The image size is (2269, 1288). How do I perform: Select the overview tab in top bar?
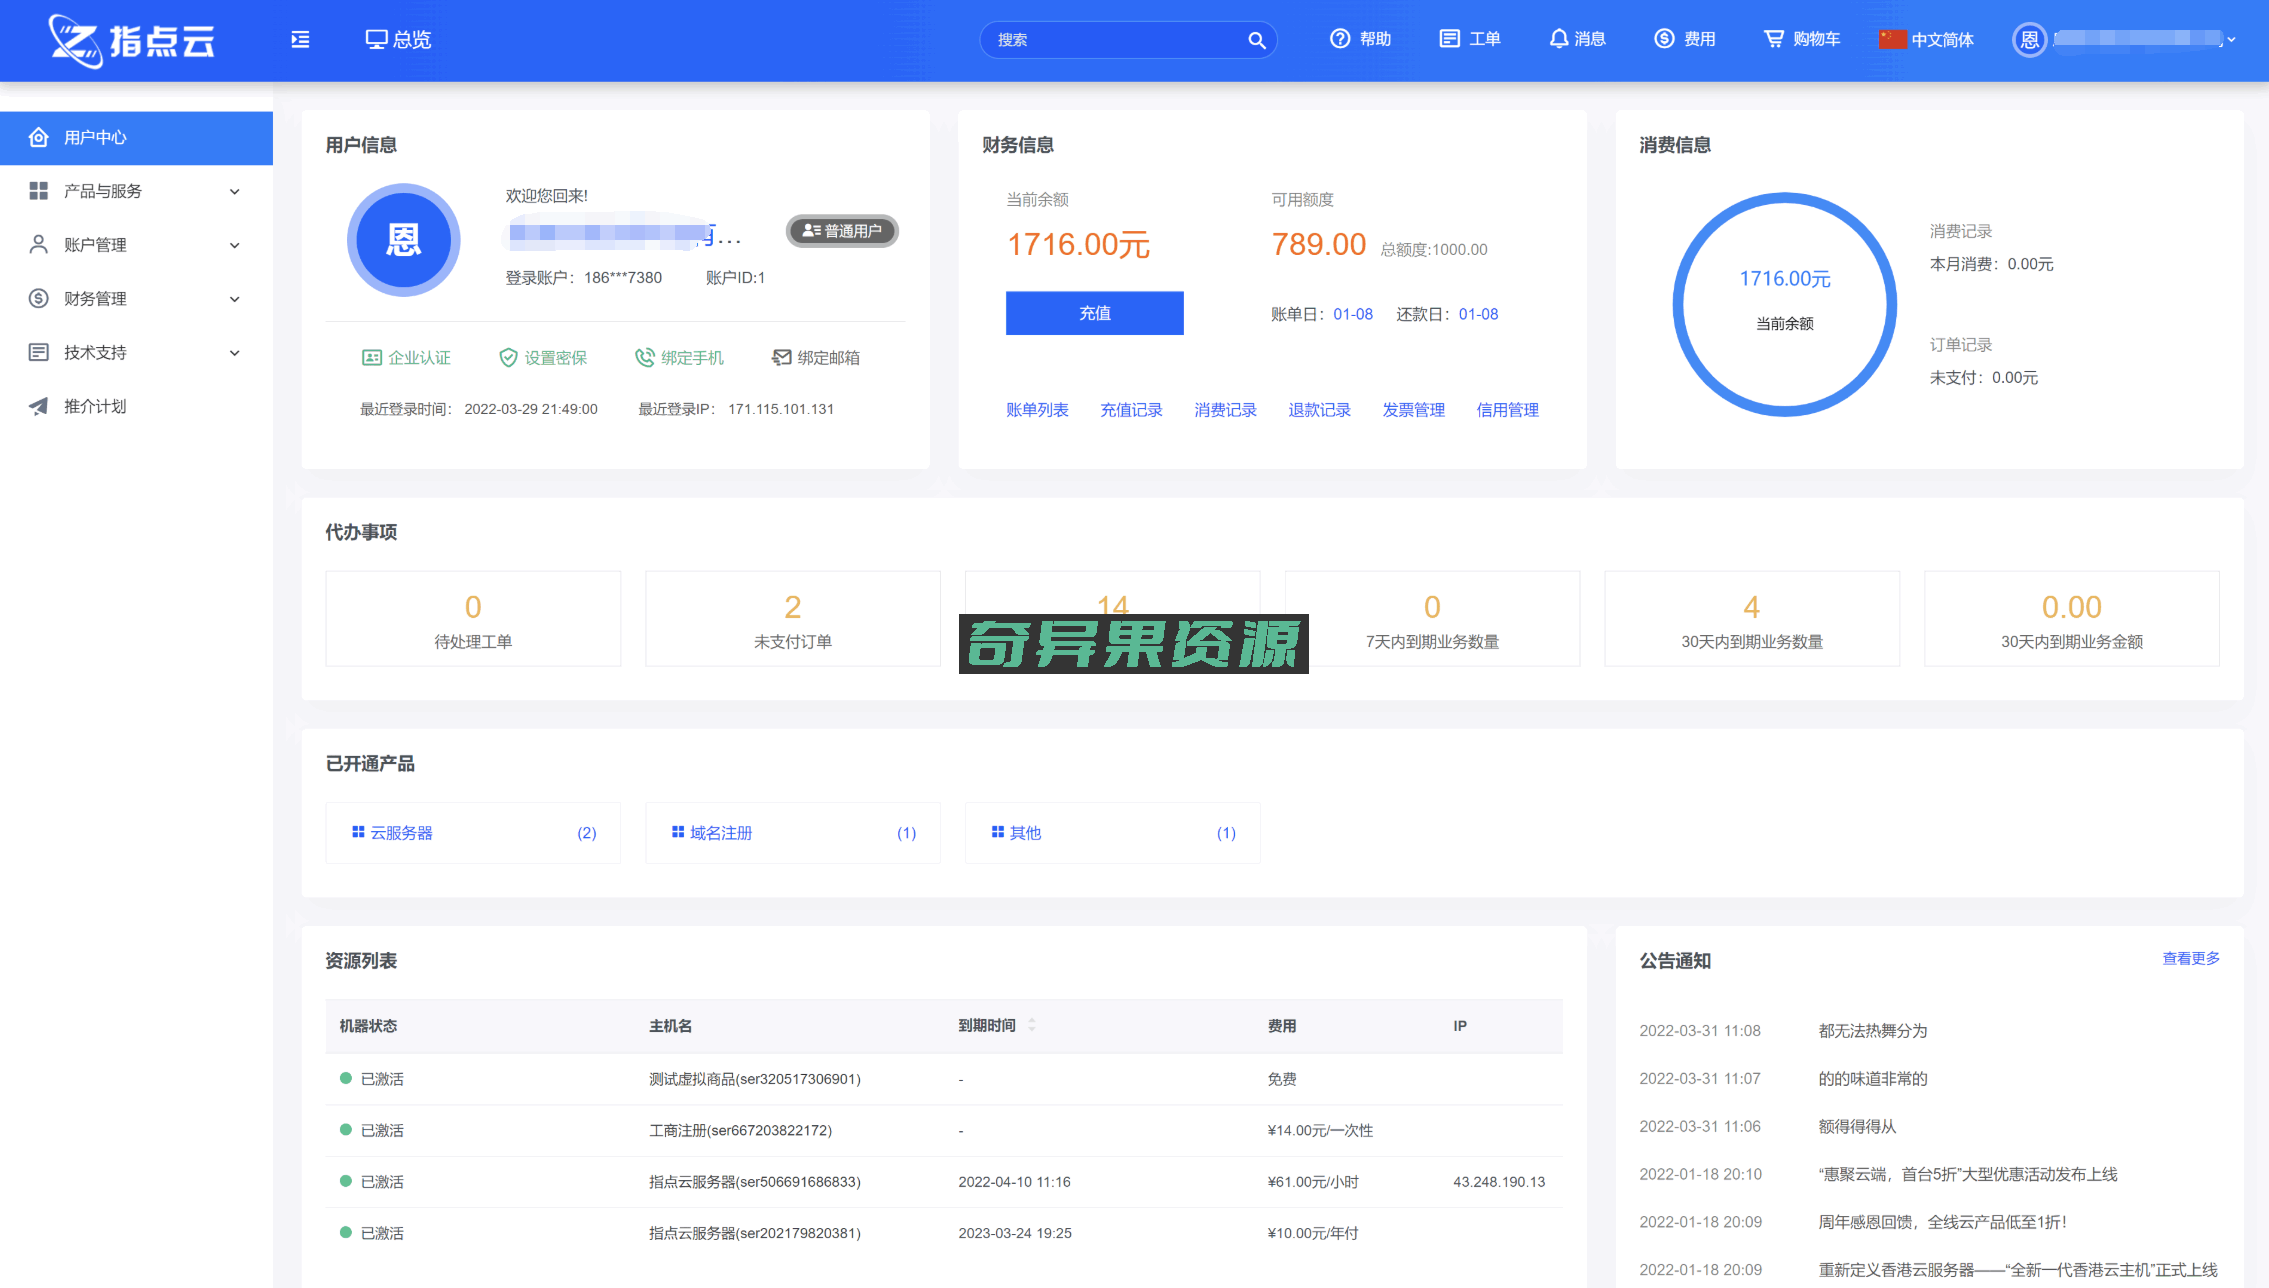click(398, 40)
